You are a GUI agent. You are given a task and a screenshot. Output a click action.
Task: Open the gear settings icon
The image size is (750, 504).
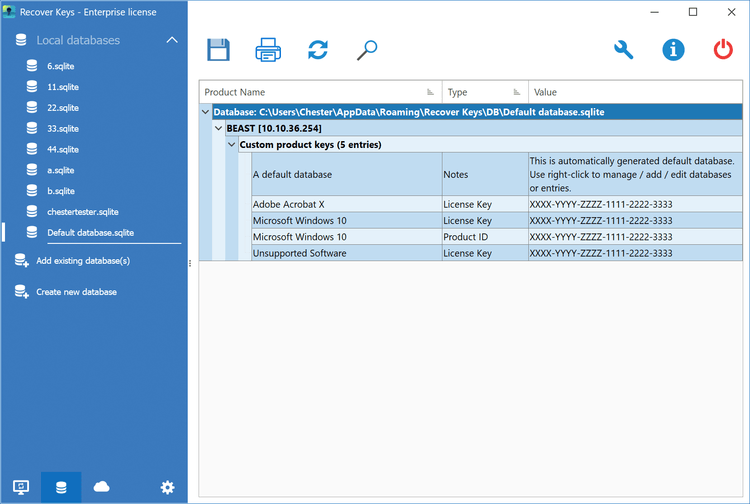(x=167, y=487)
